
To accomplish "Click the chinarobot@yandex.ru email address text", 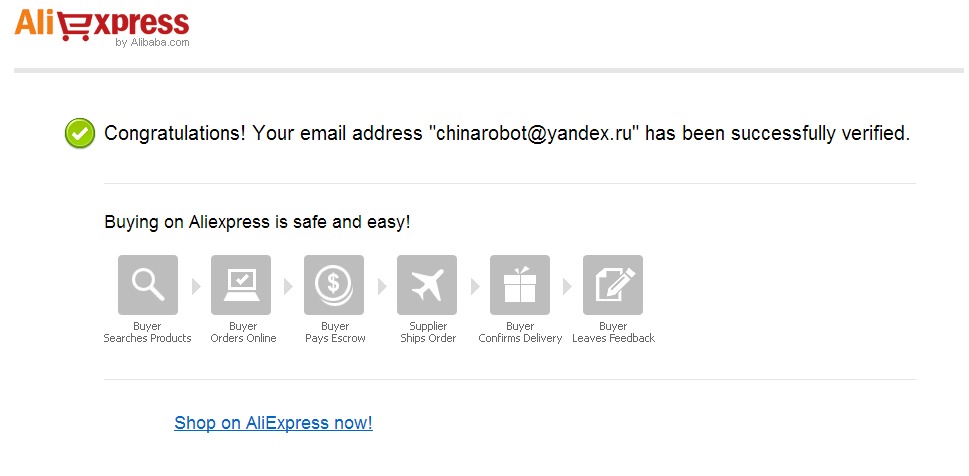I will [x=535, y=133].
